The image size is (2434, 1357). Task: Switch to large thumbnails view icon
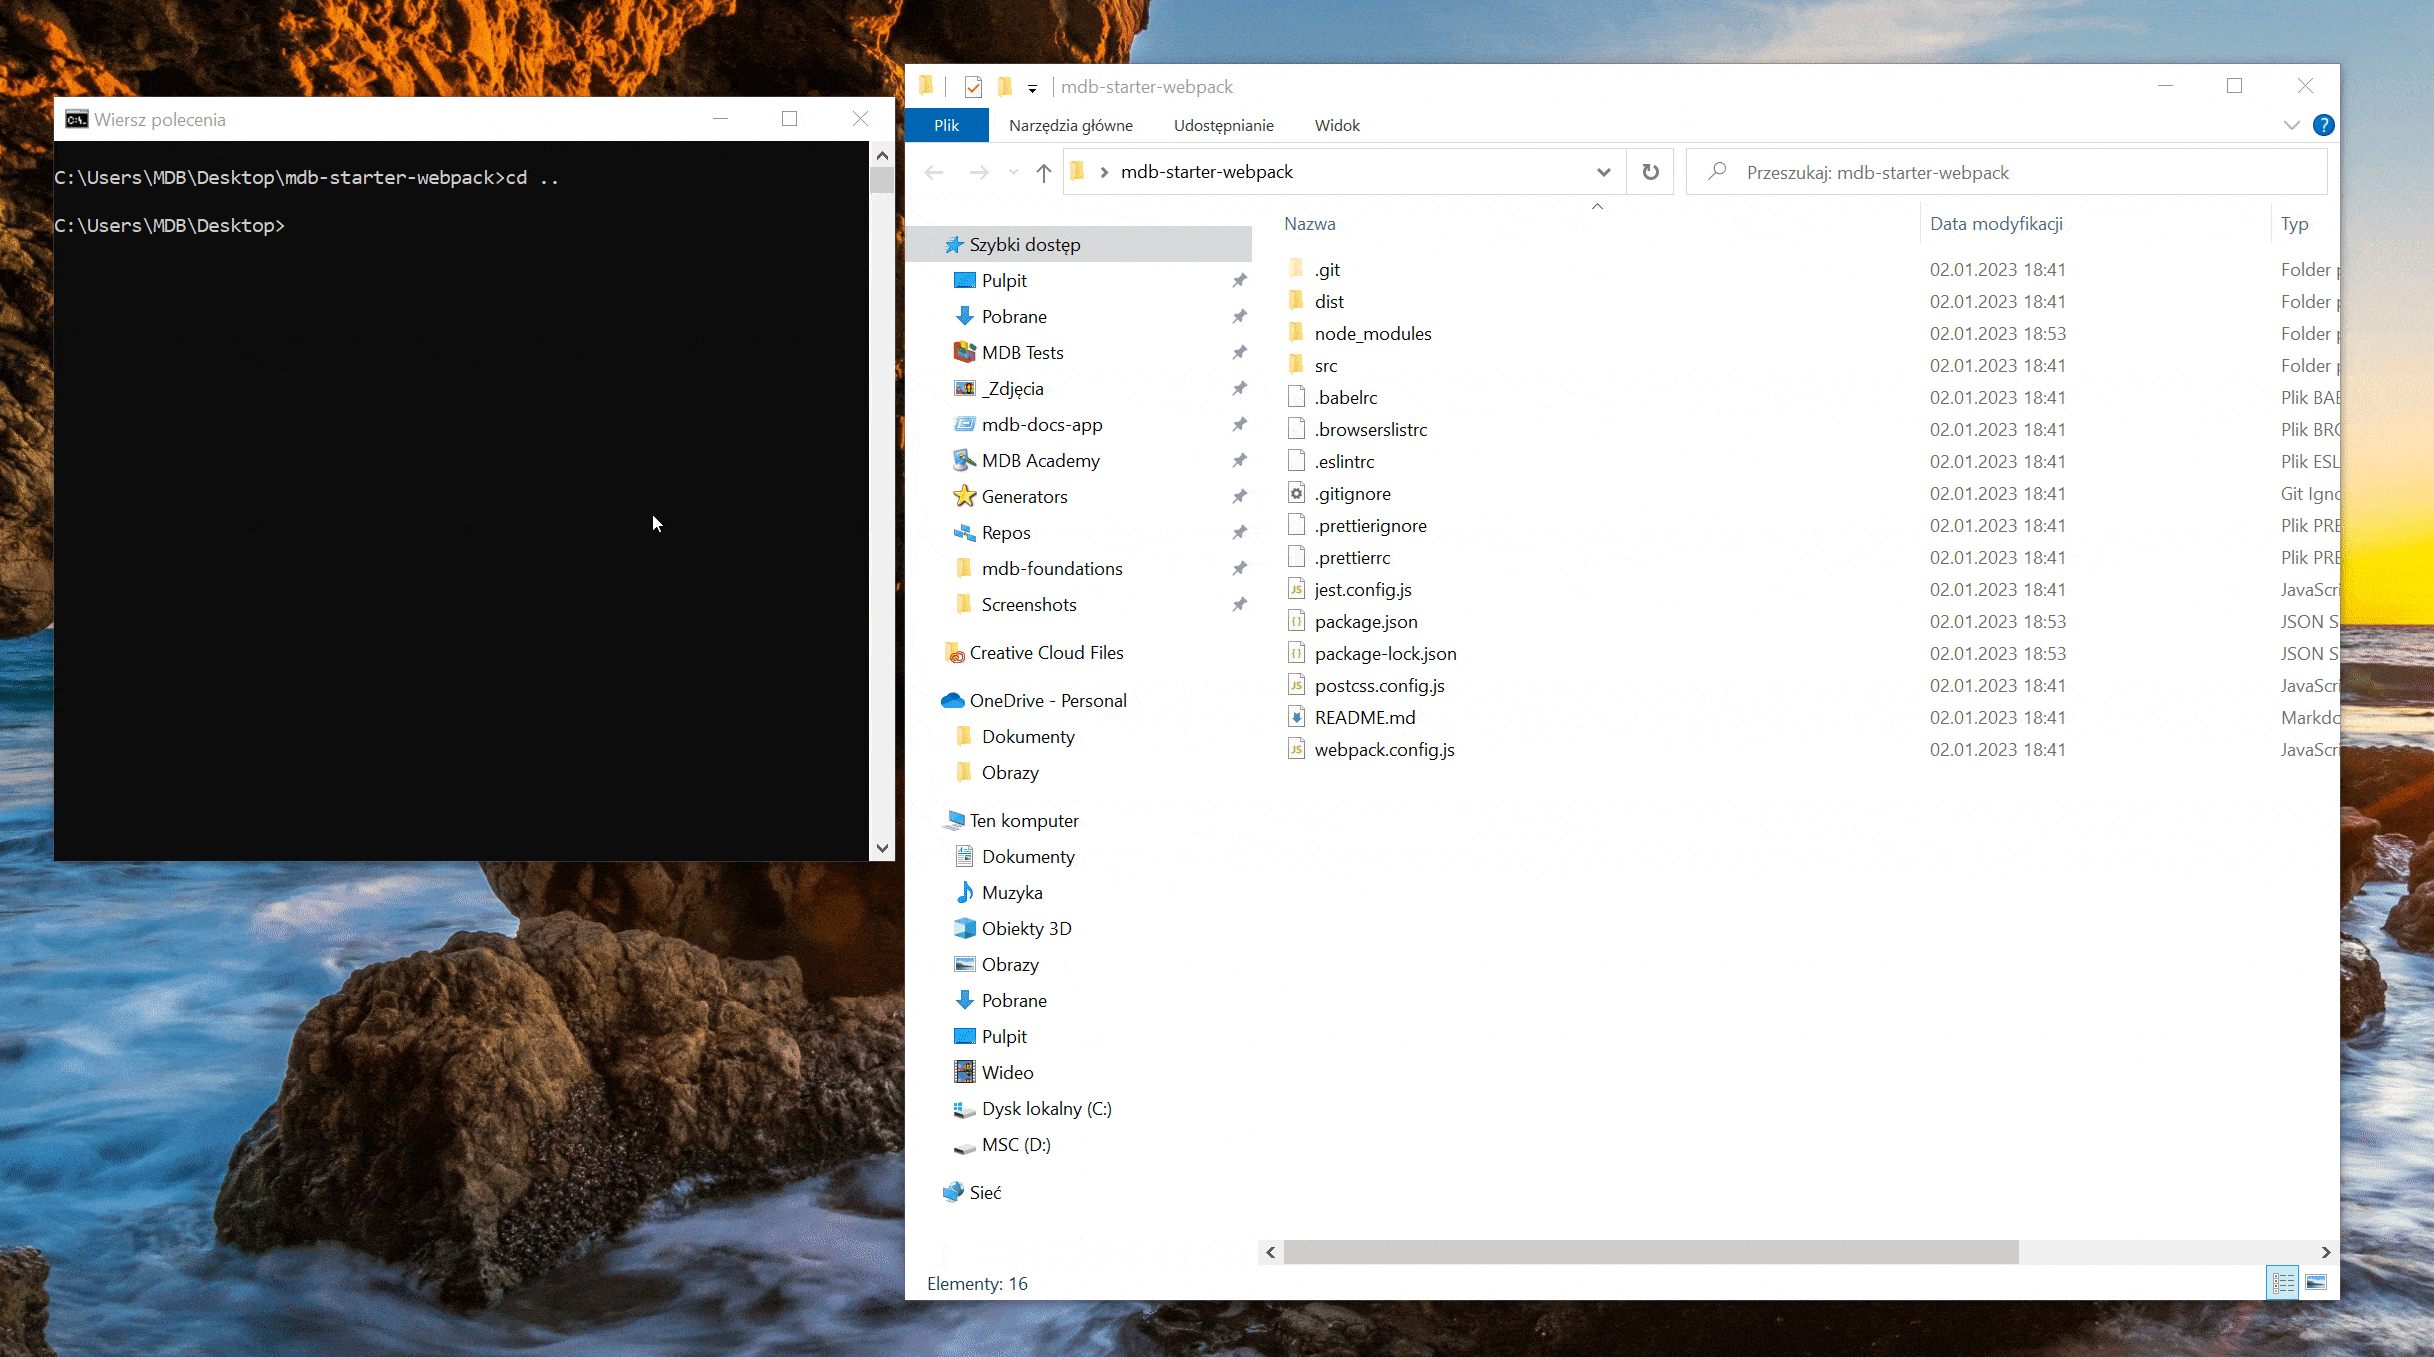[2316, 1282]
